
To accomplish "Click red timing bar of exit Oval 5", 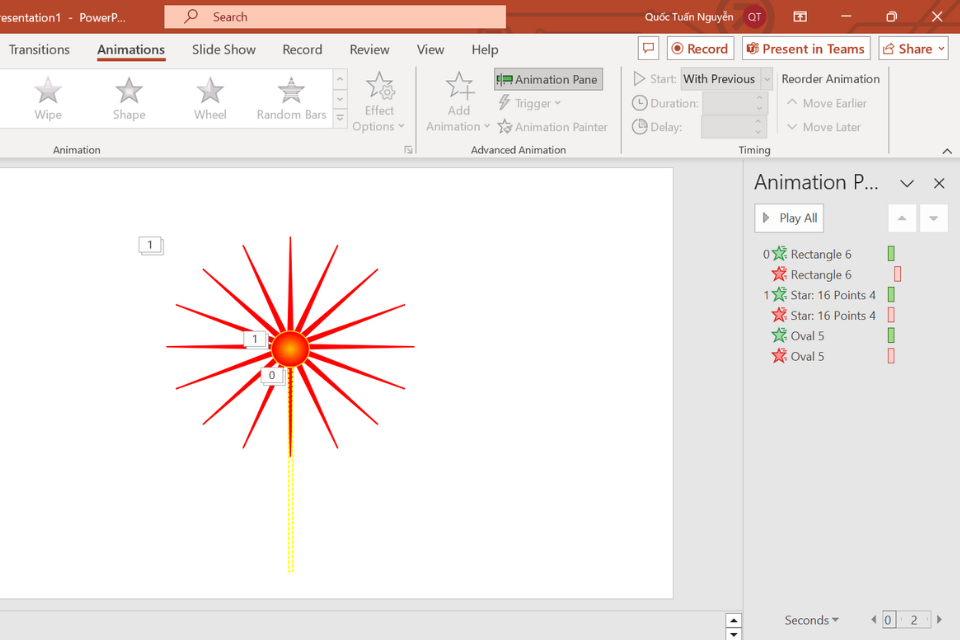I will [x=891, y=356].
